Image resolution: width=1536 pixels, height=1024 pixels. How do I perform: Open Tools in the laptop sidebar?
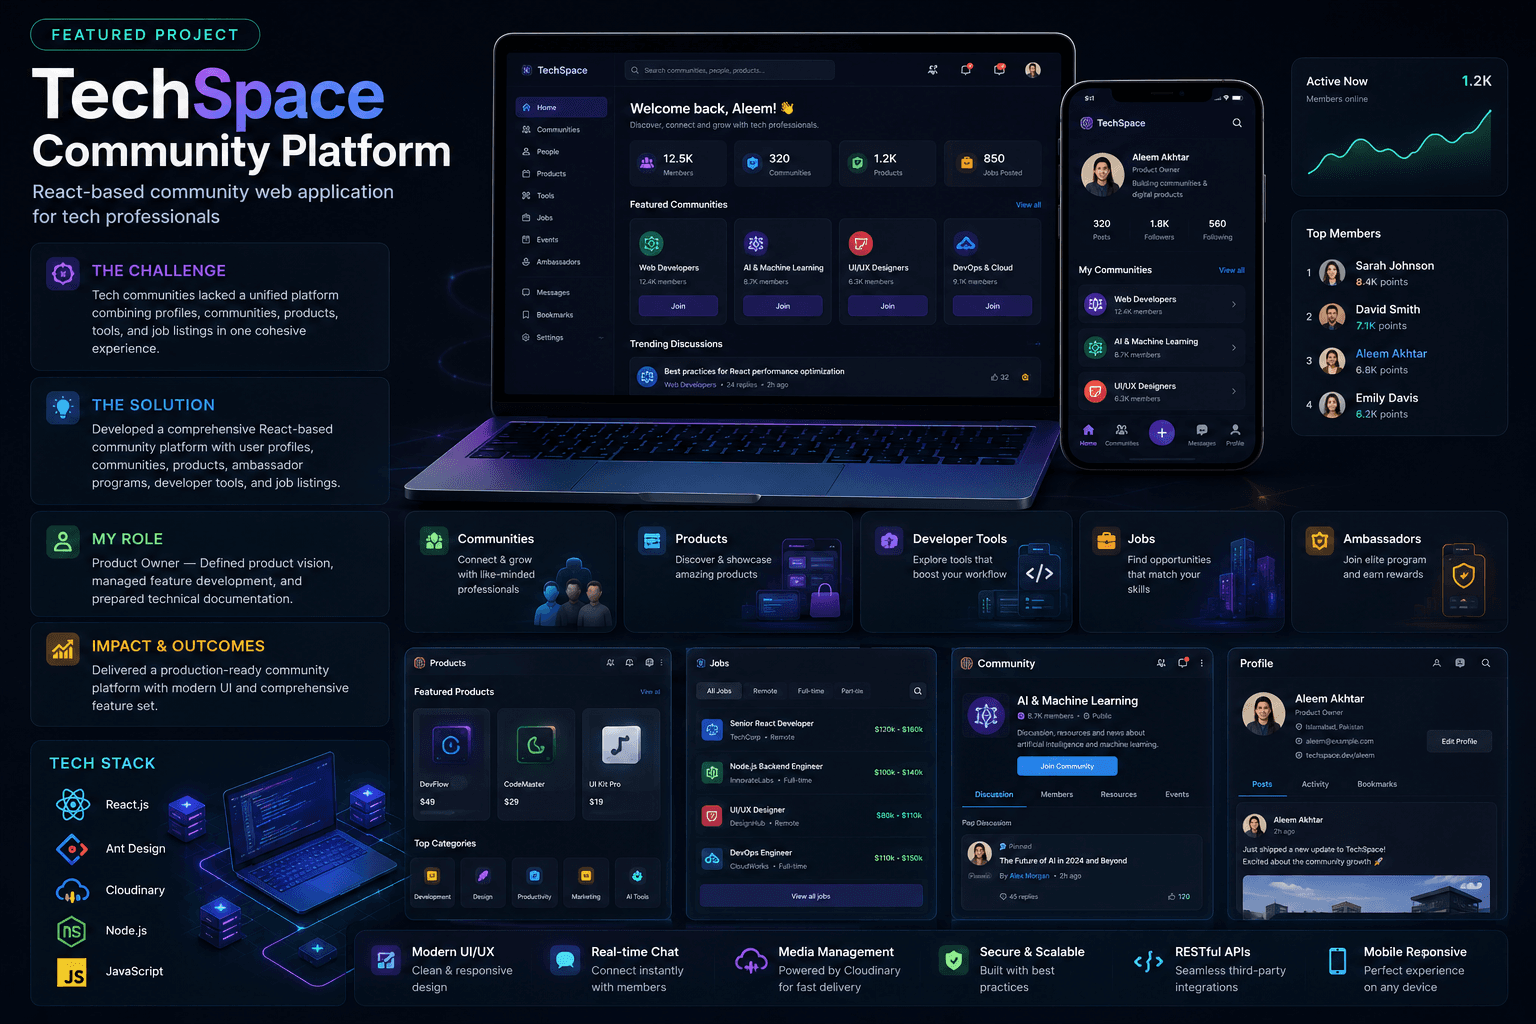(x=539, y=196)
